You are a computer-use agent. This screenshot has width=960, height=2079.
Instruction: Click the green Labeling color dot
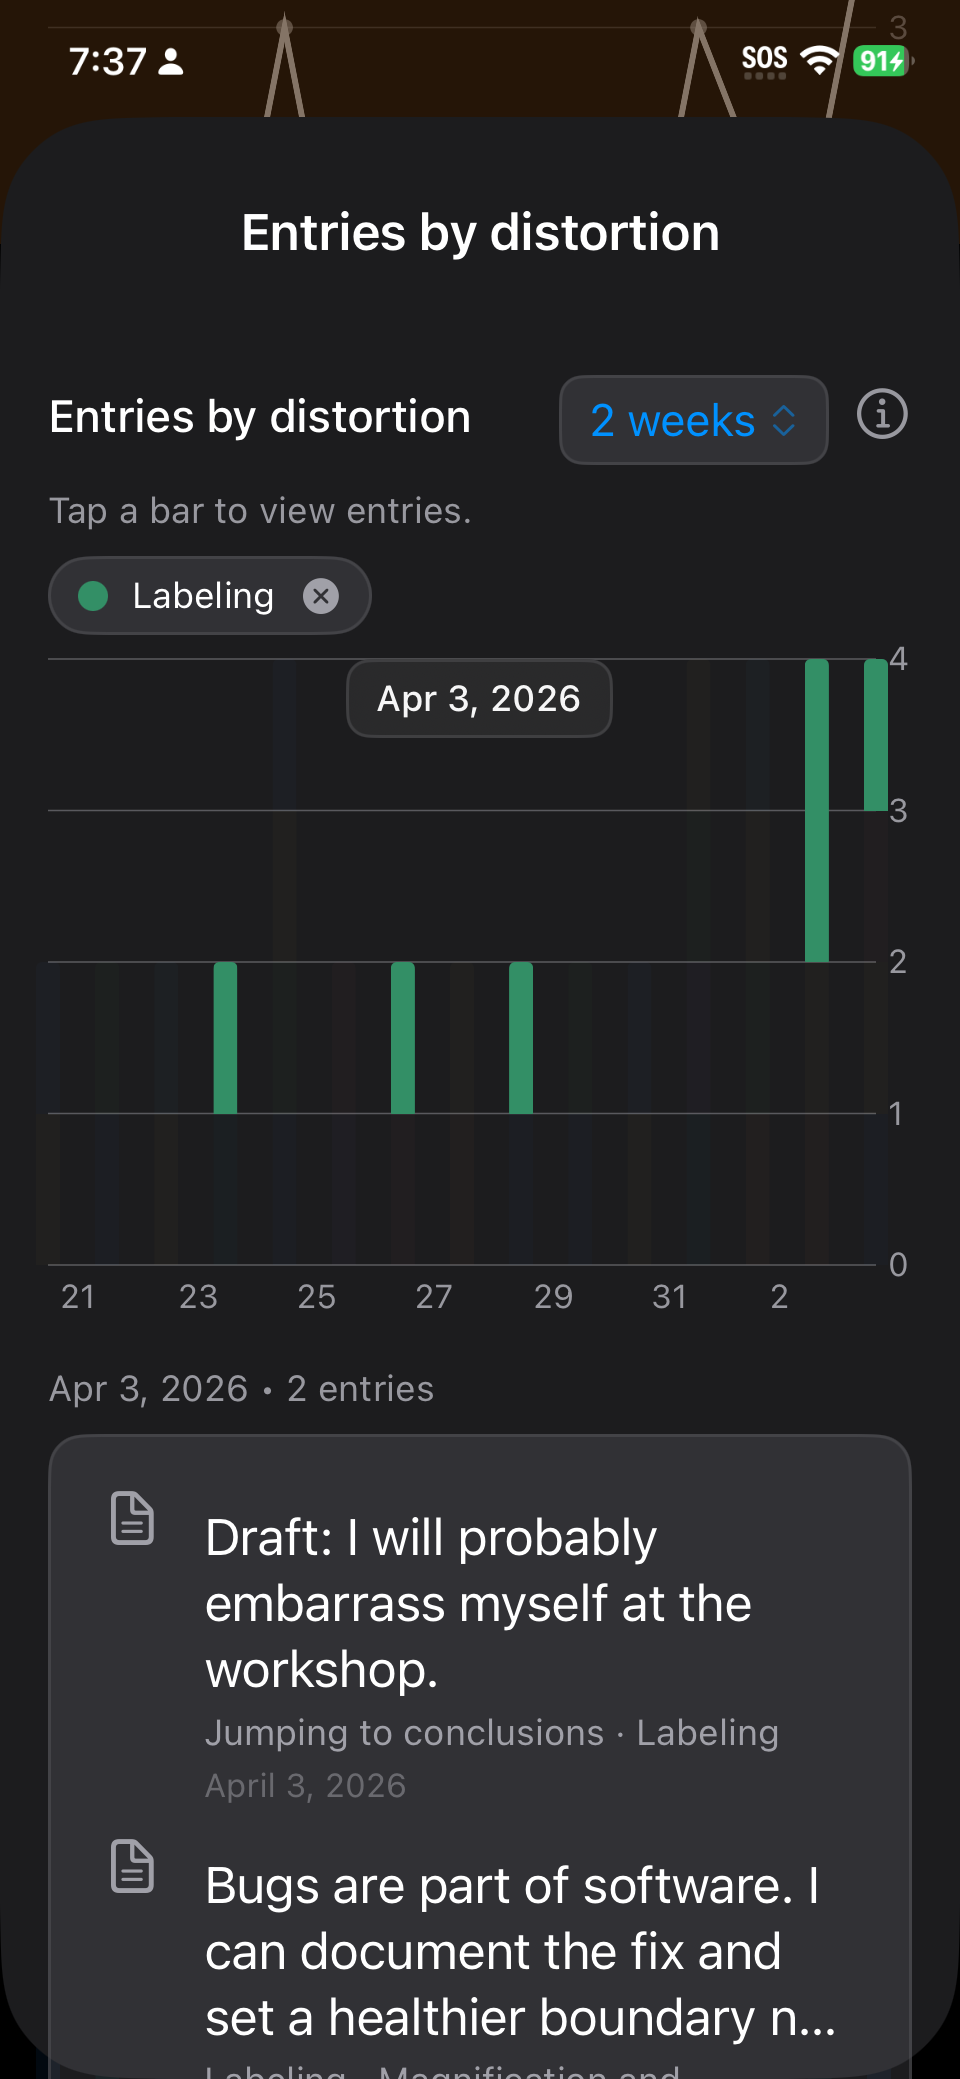coord(93,597)
